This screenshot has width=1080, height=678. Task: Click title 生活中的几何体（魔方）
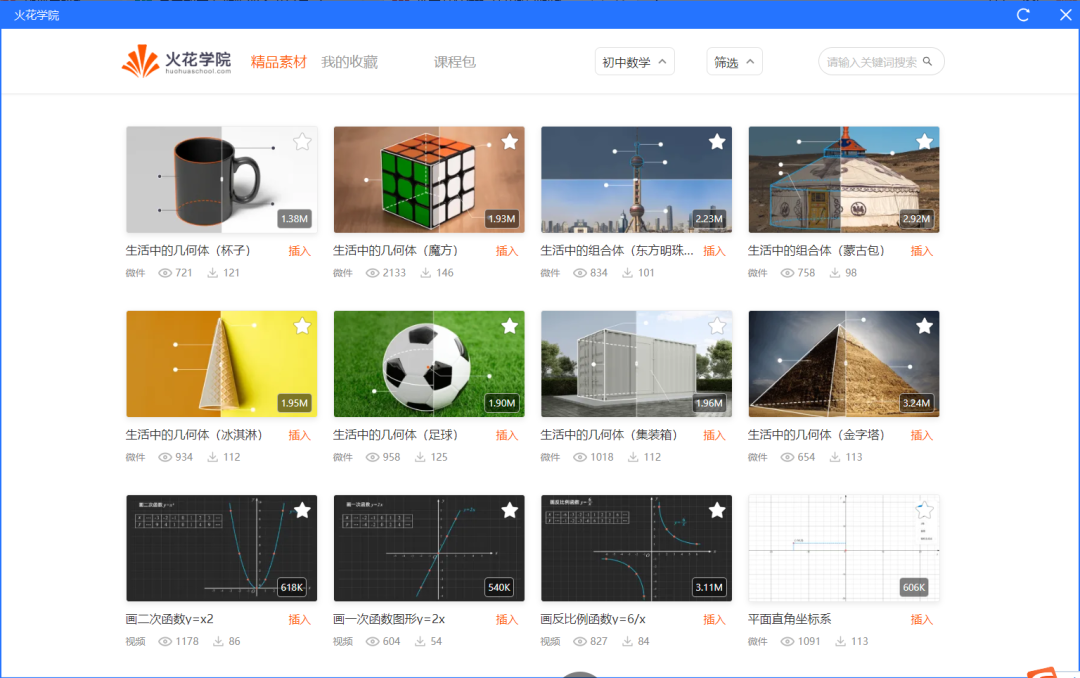395,251
